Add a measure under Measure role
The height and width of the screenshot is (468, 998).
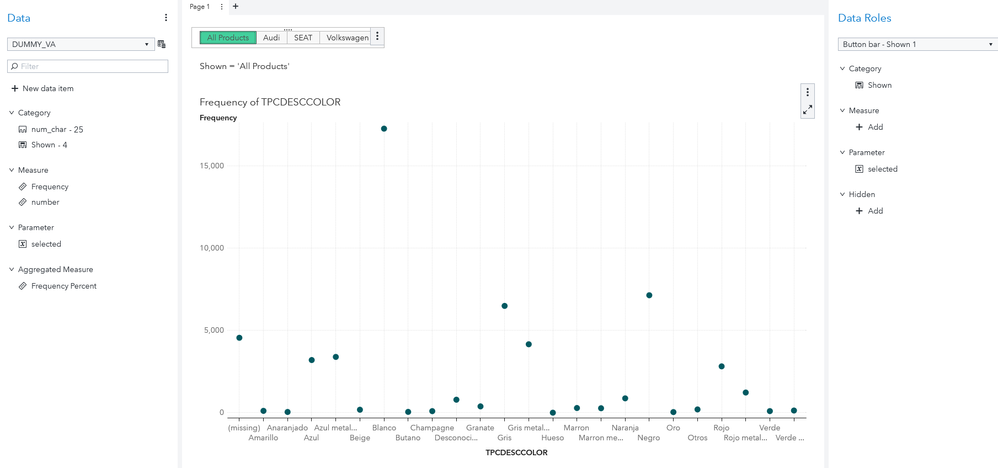[x=869, y=127]
